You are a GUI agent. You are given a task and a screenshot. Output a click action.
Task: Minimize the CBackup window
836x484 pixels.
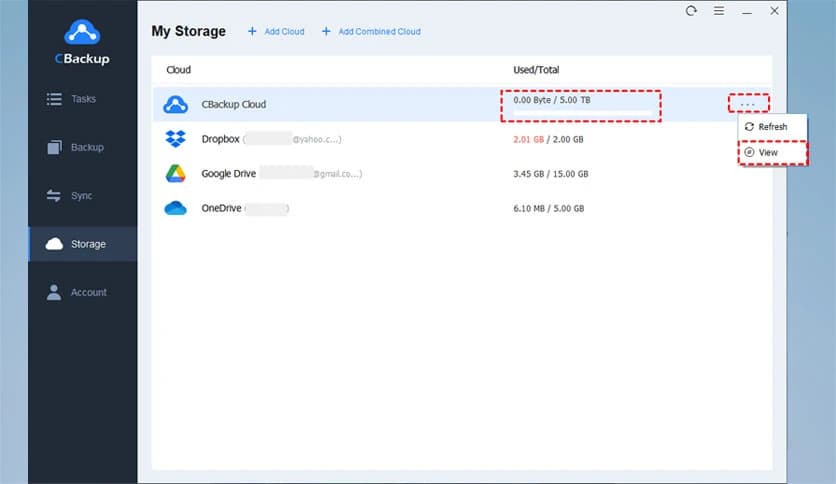tap(747, 12)
